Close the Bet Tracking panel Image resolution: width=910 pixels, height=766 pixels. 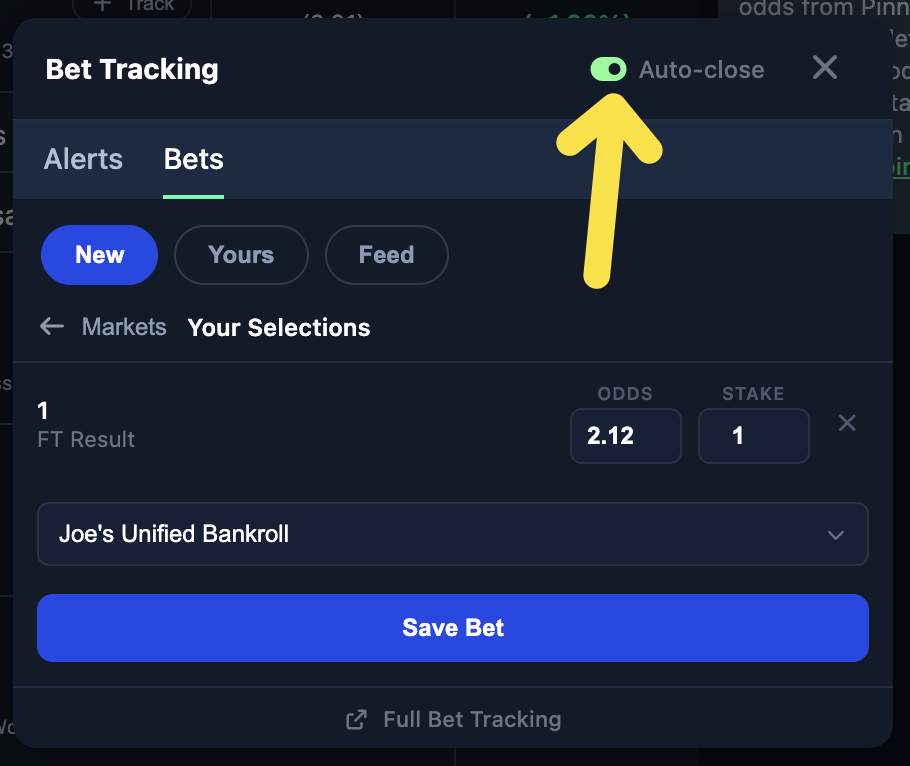click(824, 68)
